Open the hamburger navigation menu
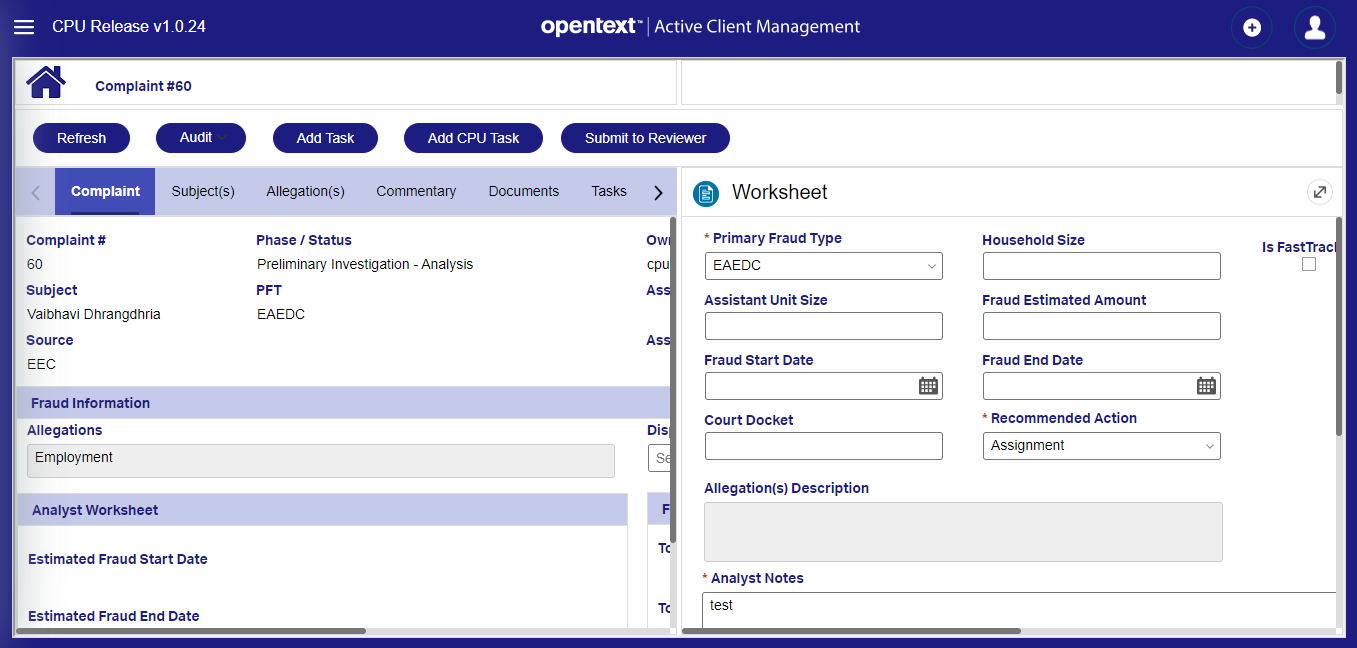The height and width of the screenshot is (648, 1357). 23,27
